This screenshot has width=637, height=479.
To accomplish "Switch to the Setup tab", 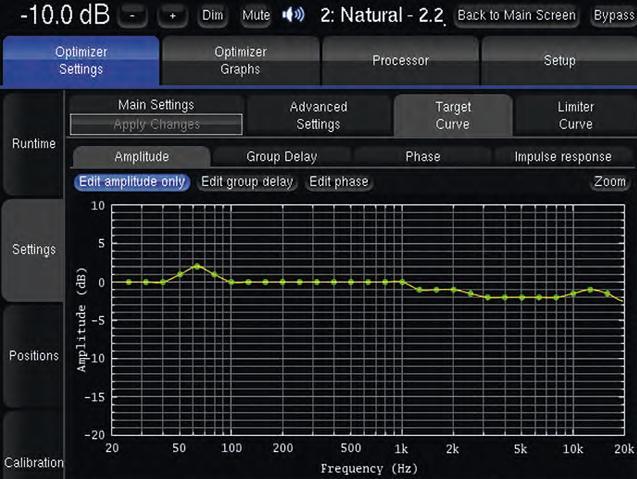I will [x=559, y=61].
